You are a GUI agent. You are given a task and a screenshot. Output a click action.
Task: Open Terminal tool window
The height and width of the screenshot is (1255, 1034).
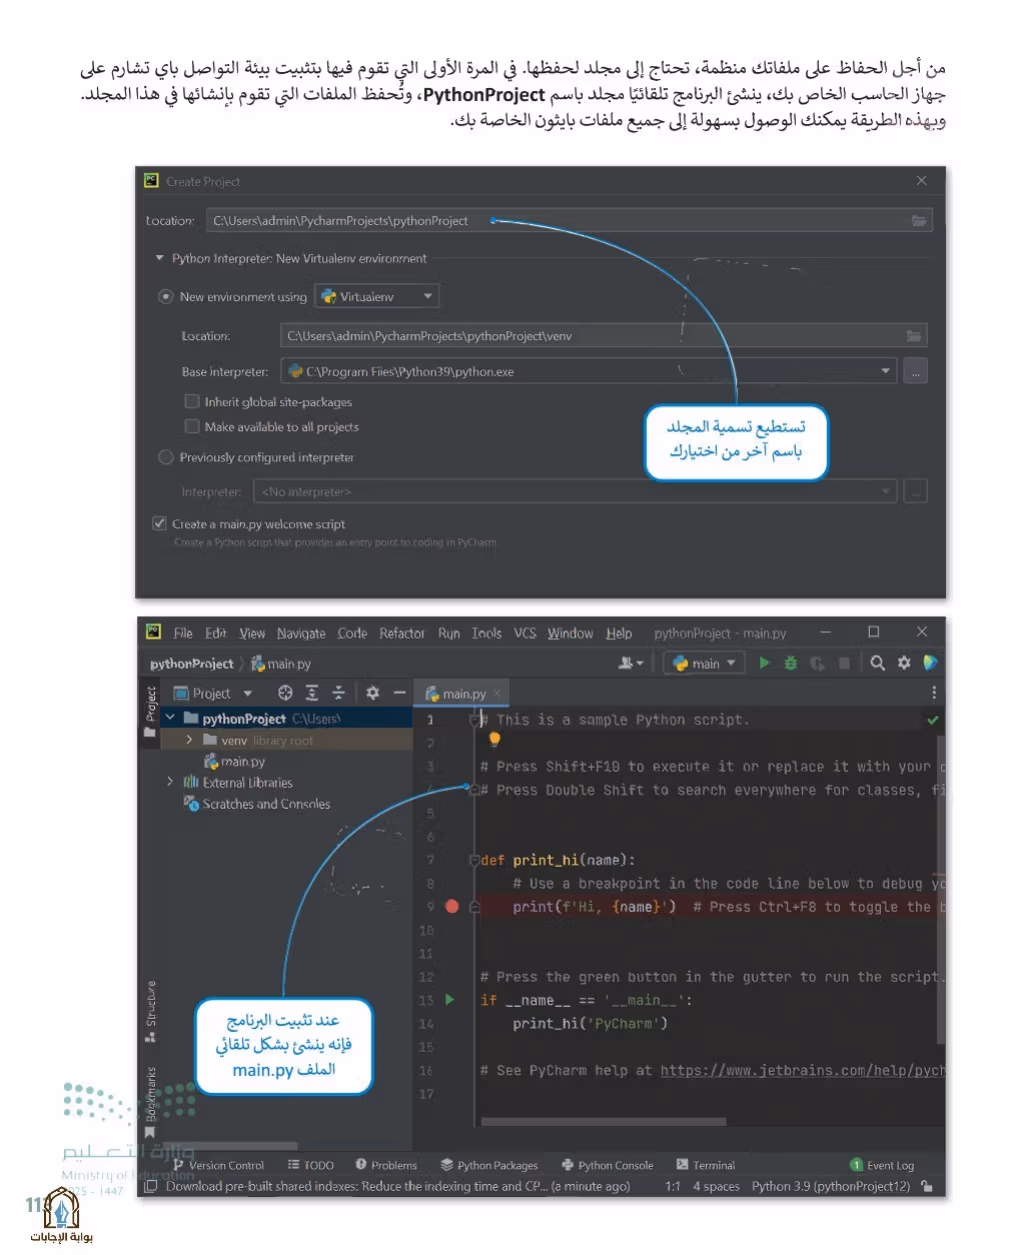706,1165
